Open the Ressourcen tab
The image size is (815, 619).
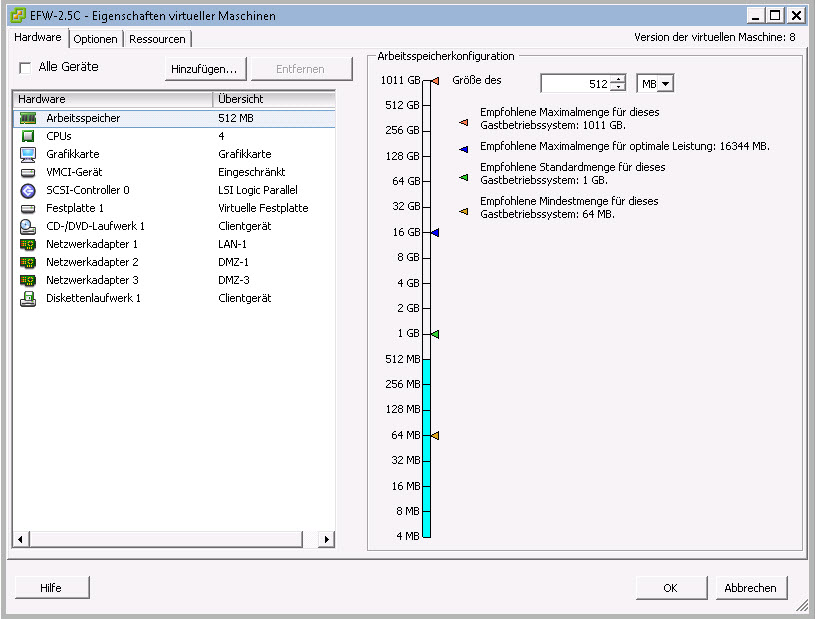(x=157, y=39)
